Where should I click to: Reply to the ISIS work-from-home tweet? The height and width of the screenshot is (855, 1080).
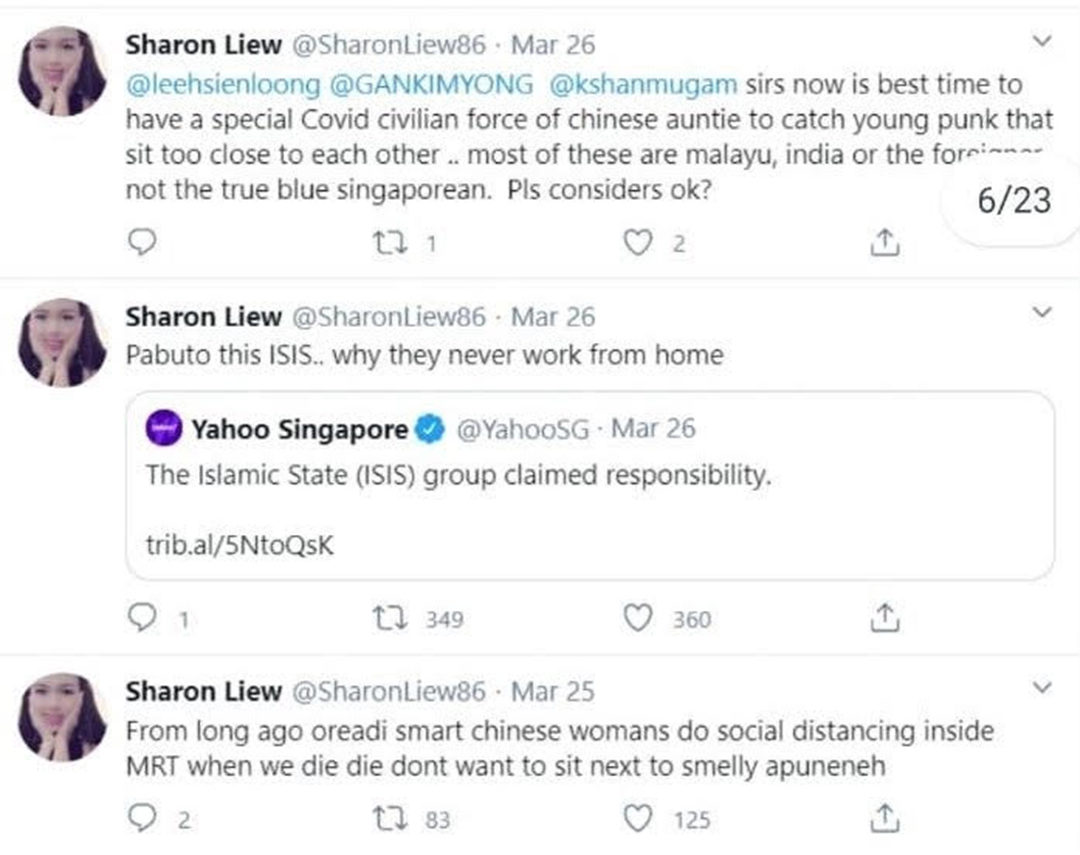coord(146,620)
